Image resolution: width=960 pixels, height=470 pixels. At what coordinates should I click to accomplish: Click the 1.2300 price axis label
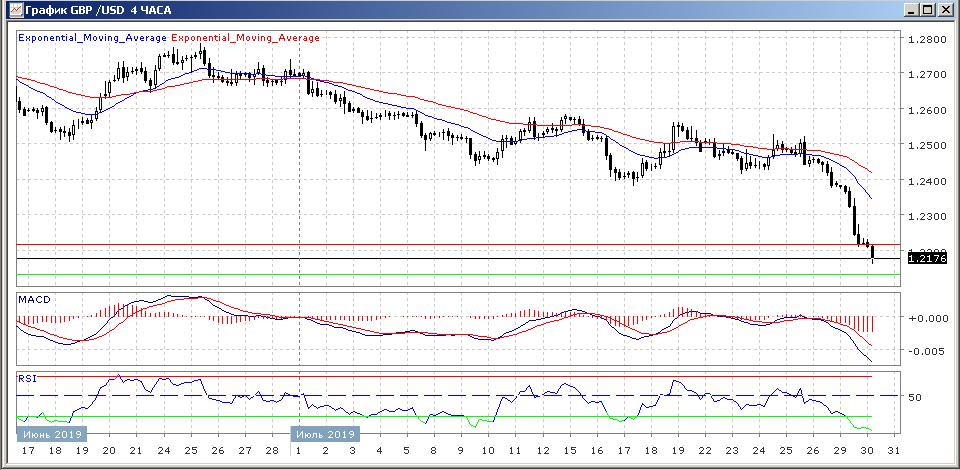927,217
